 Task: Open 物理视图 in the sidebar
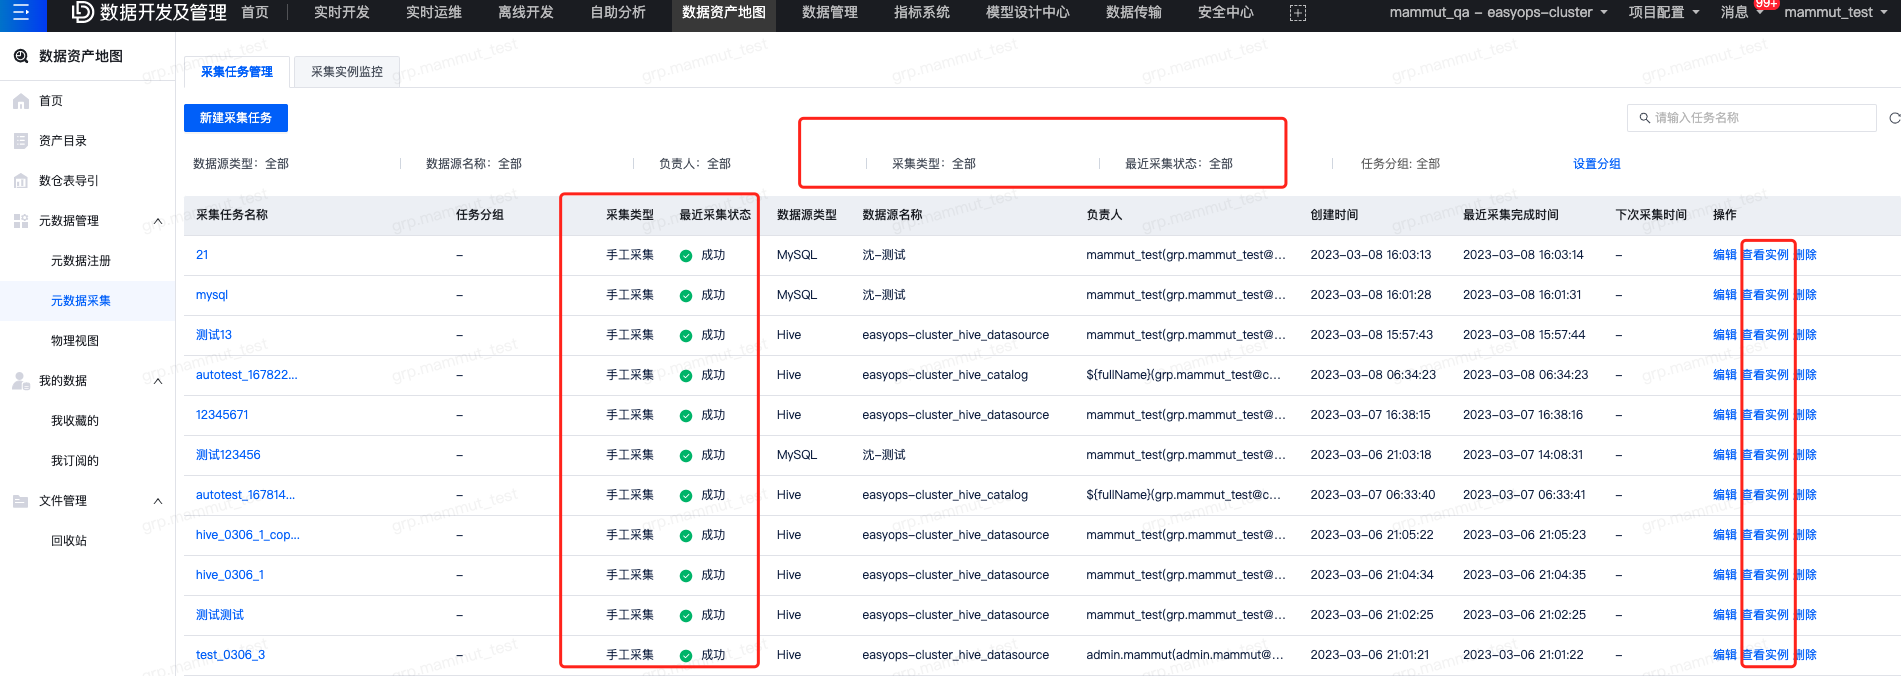(x=75, y=341)
